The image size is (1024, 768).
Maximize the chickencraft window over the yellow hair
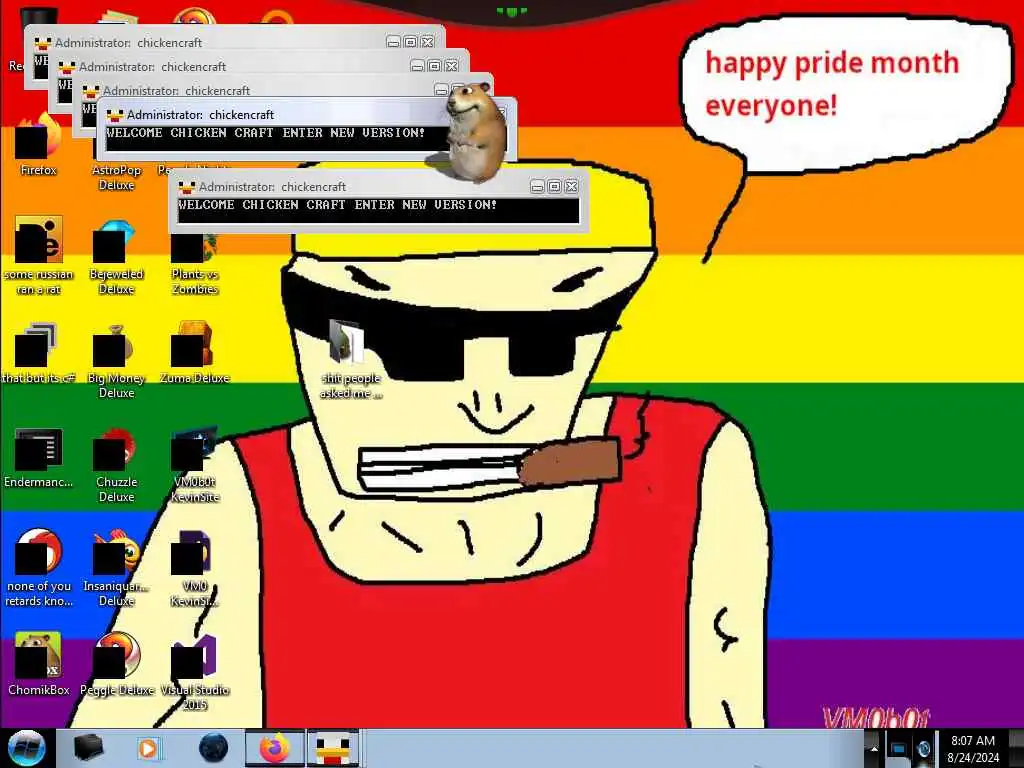554,187
